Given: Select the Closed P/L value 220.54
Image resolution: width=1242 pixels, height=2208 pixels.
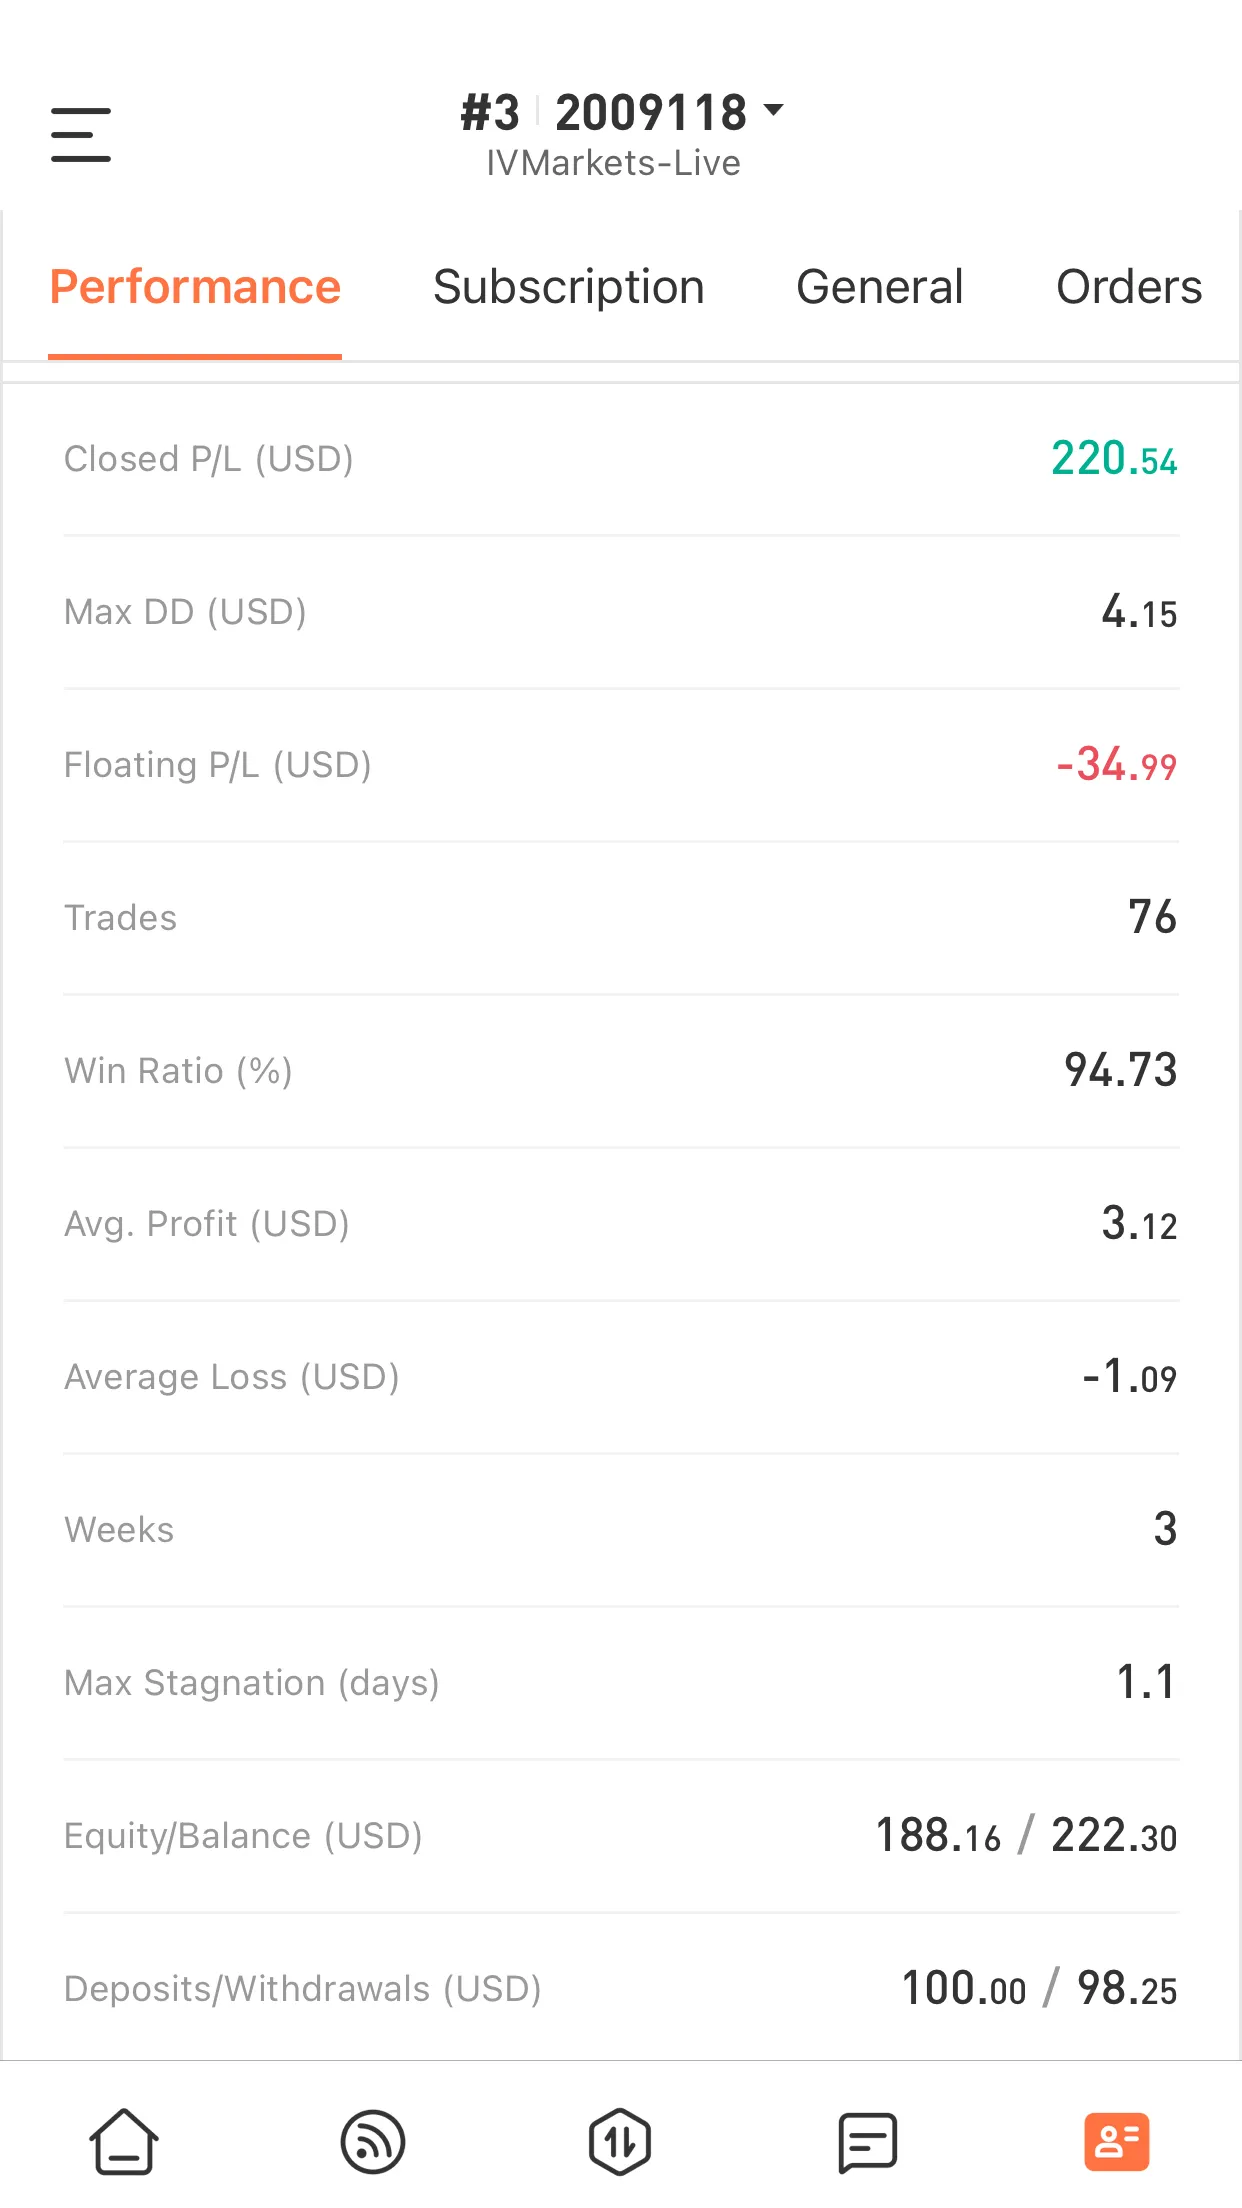Looking at the screenshot, I should 1114,459.
